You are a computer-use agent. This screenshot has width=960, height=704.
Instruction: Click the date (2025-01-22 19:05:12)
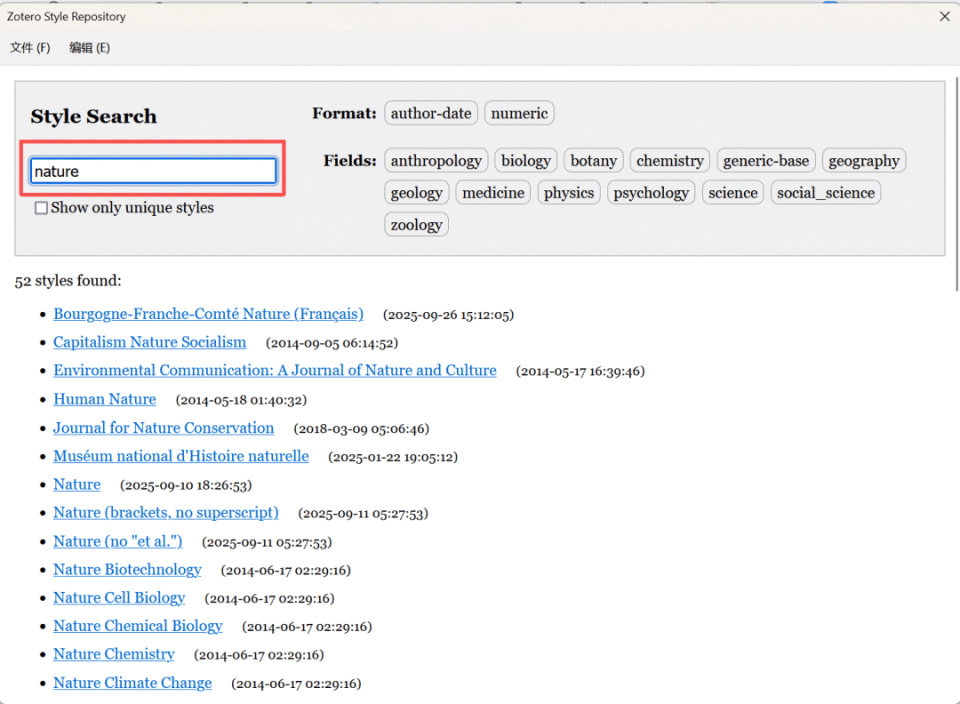(x=393, y=457)
